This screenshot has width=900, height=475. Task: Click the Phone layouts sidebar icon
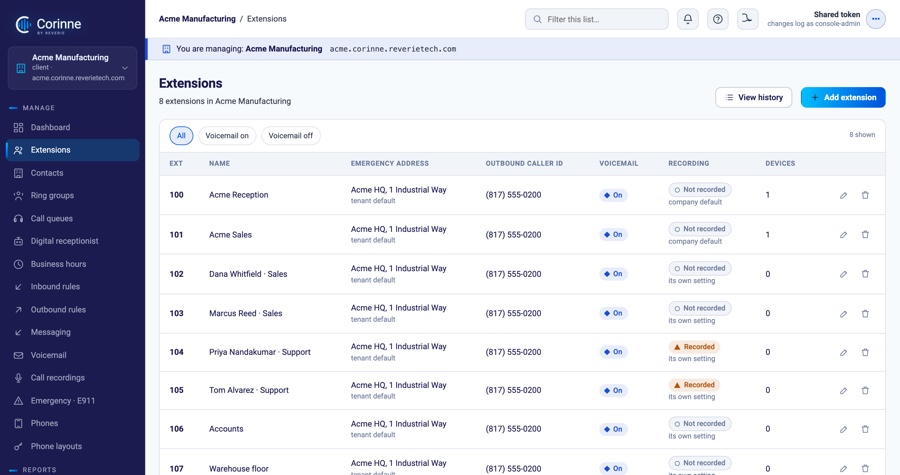pos(18,446)
